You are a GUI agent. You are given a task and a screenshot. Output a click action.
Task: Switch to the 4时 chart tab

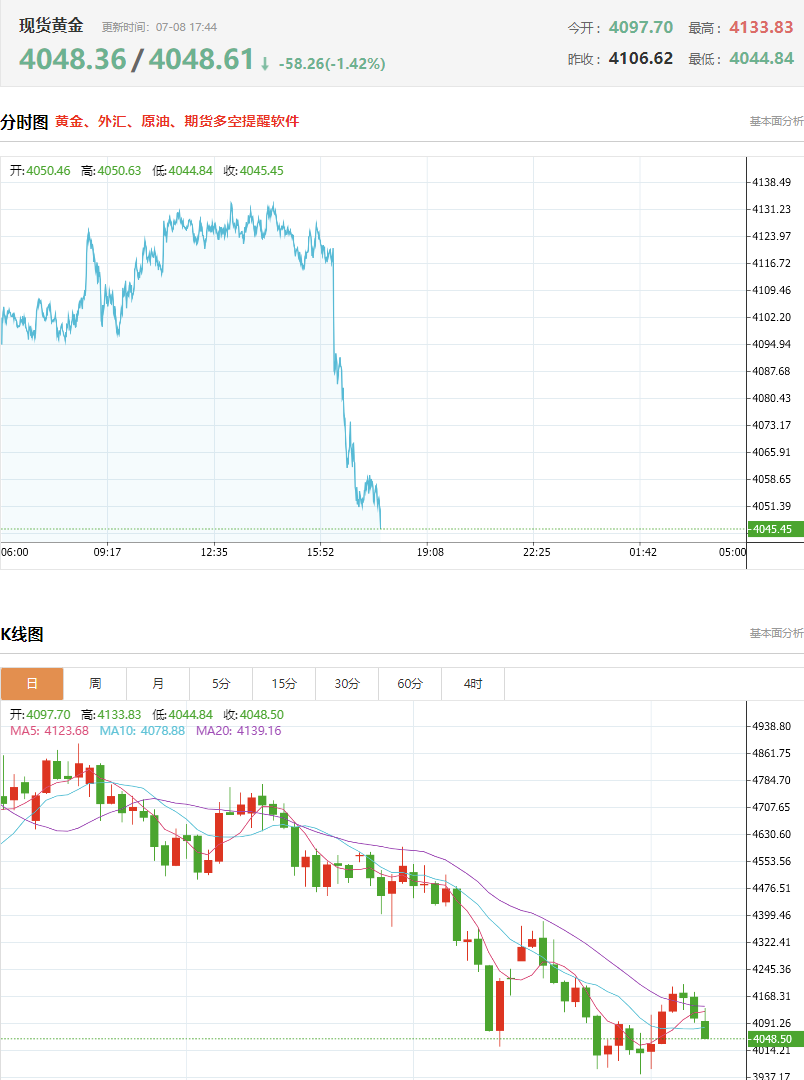(x=473, y=683)
